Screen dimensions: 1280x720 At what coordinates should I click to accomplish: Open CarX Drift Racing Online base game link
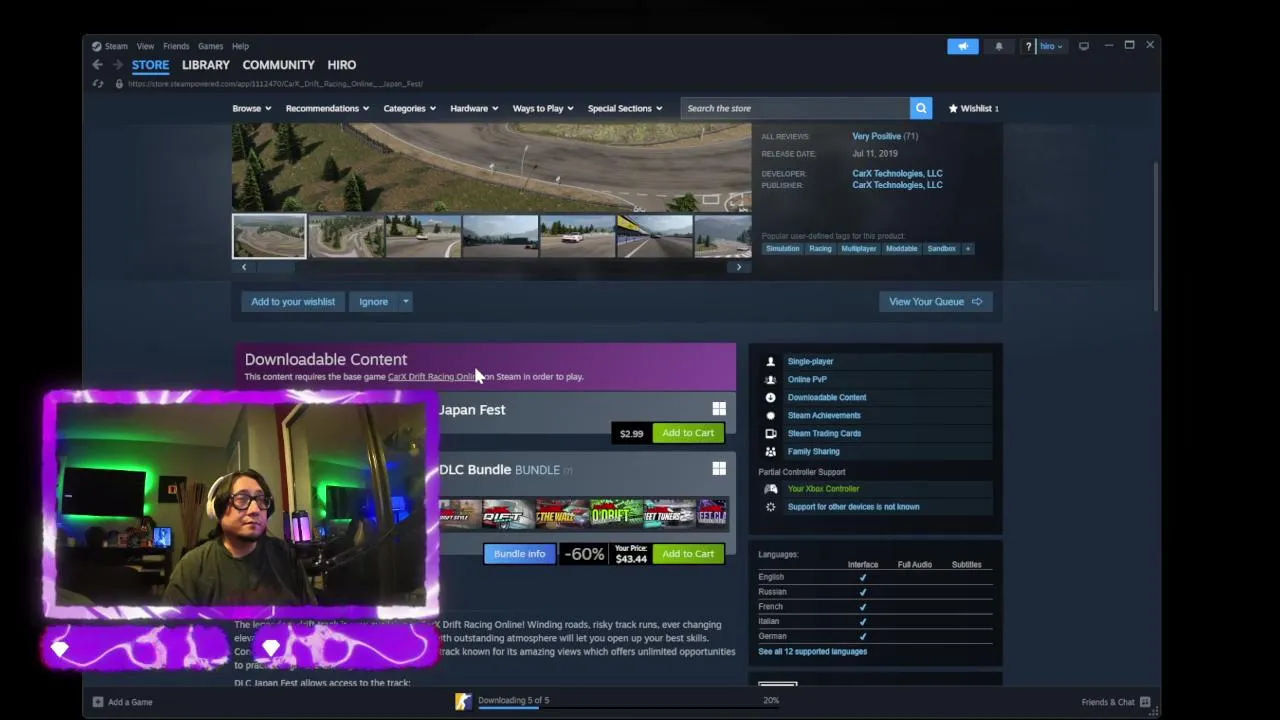tap(434, 377)
